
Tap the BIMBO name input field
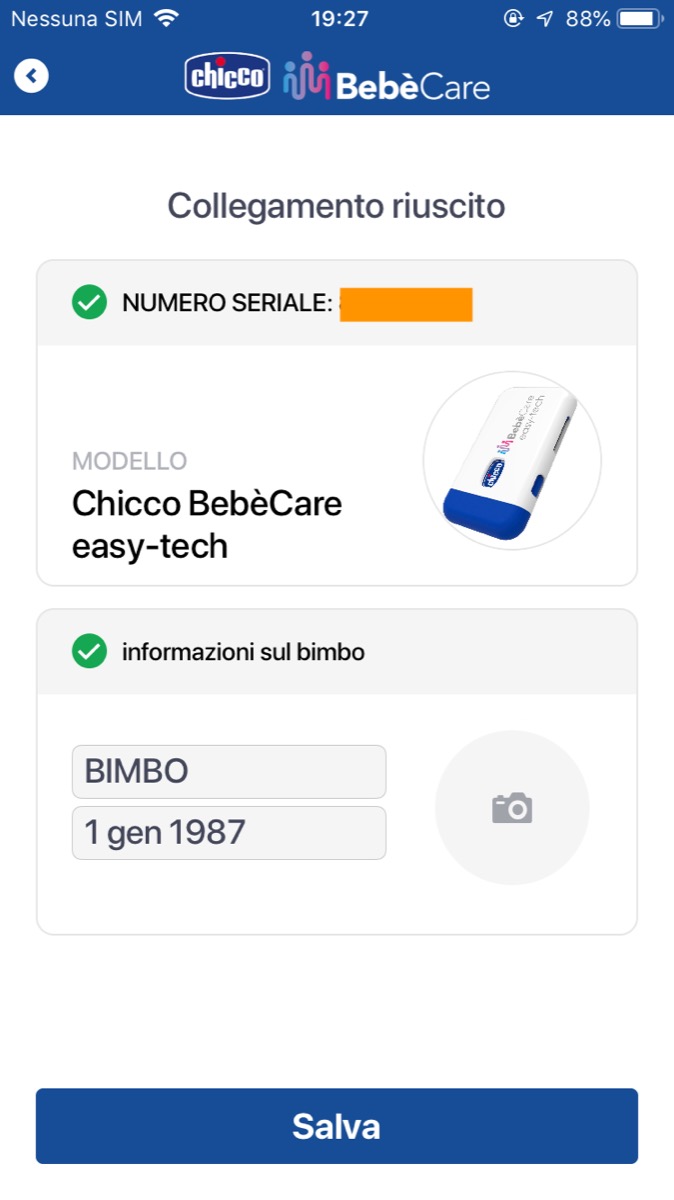point(229,772)
